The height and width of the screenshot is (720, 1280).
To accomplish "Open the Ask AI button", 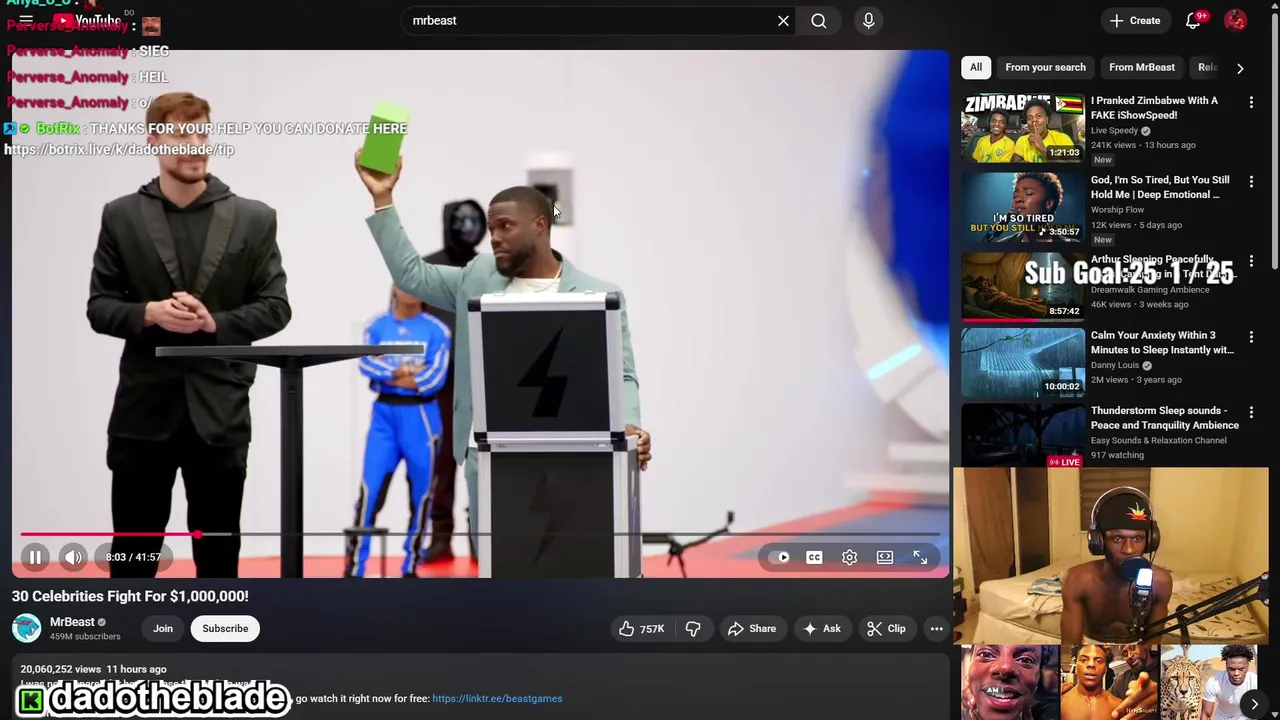I will 821,628.
